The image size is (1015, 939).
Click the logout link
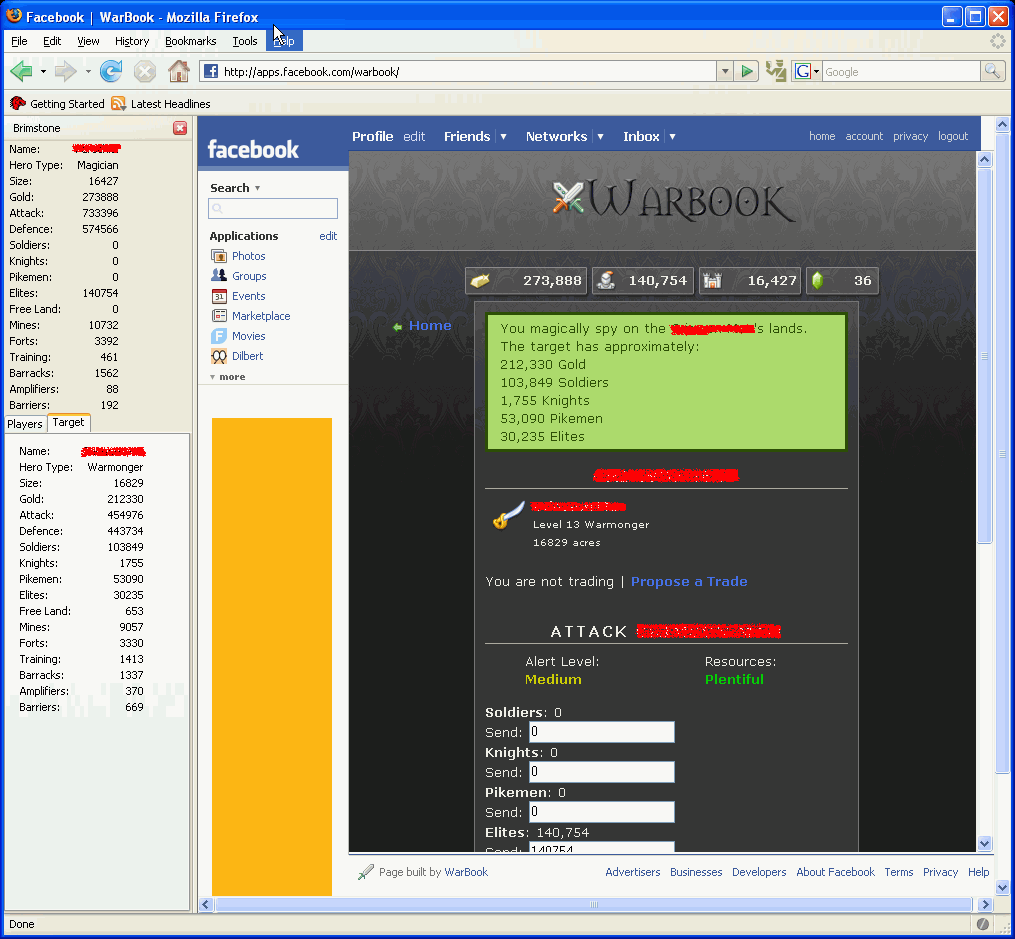tap(953, 136)
